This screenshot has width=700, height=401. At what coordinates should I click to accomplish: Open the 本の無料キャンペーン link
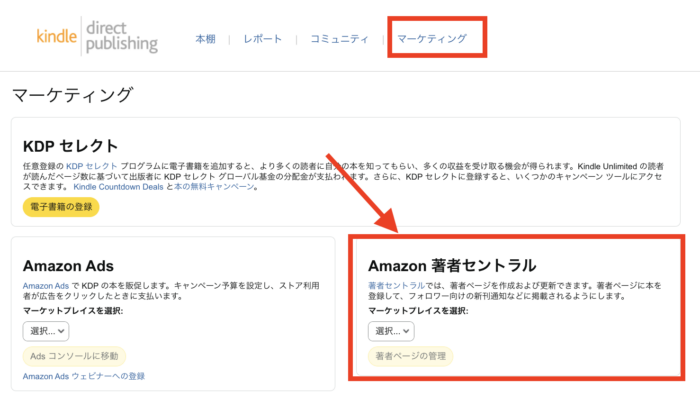[x=214, y=187]
